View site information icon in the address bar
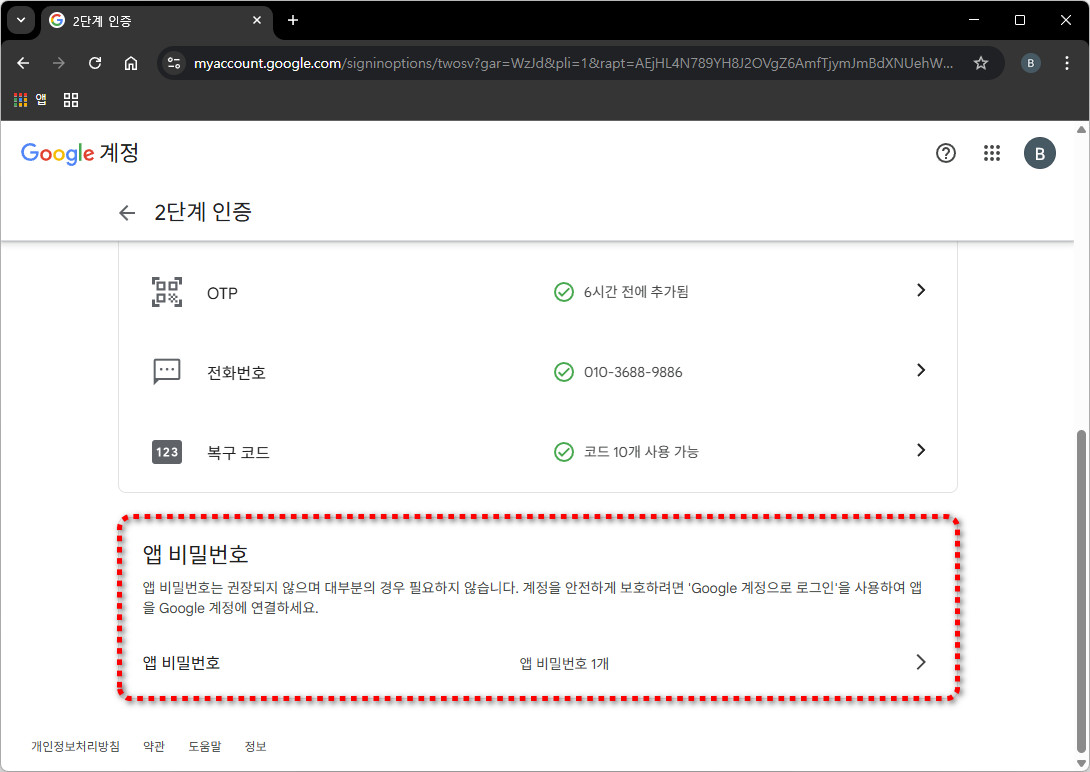The width and height of the screenshot is (1090, 772). 174,63
